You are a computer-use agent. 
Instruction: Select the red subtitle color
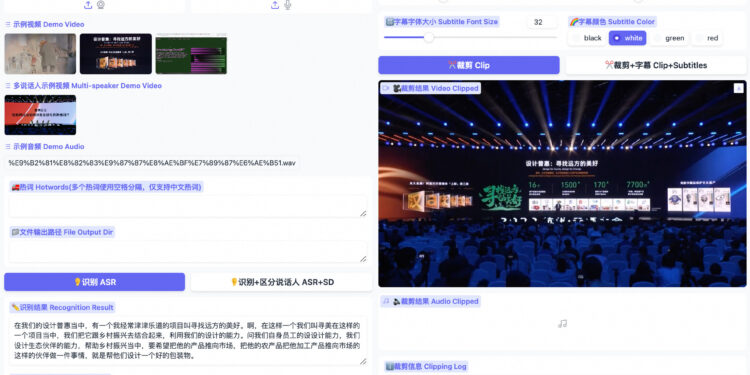click(x=707, y=38)
